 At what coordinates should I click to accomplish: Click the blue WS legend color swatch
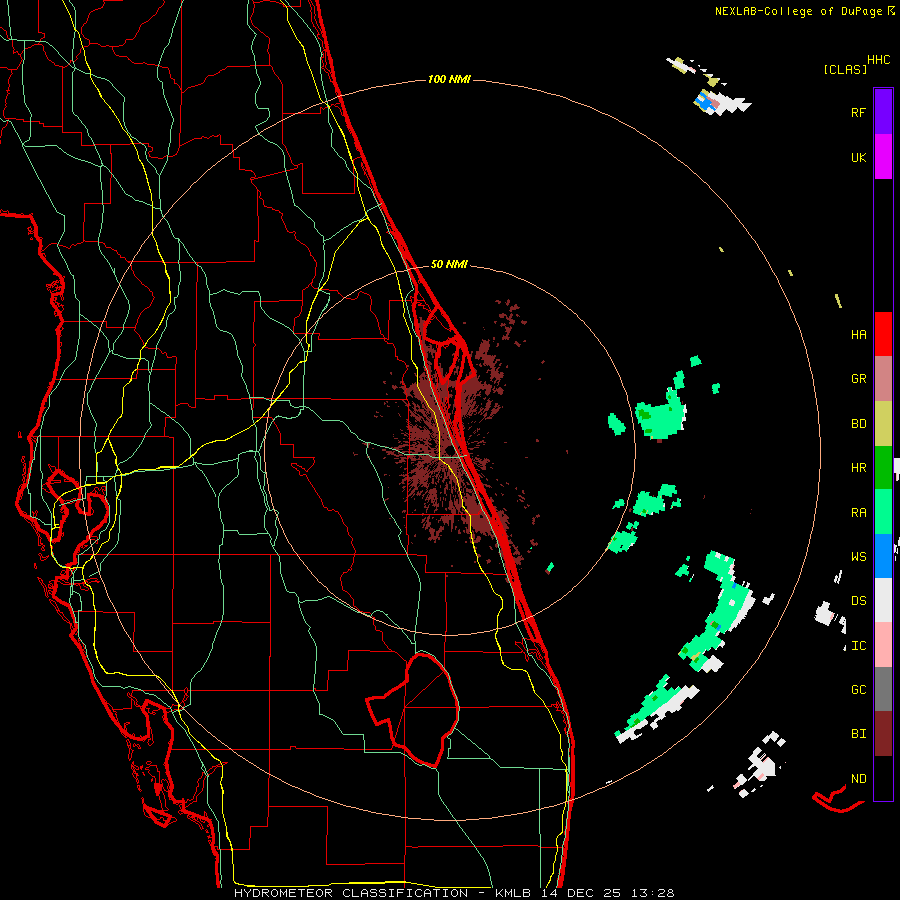[883, 556]
